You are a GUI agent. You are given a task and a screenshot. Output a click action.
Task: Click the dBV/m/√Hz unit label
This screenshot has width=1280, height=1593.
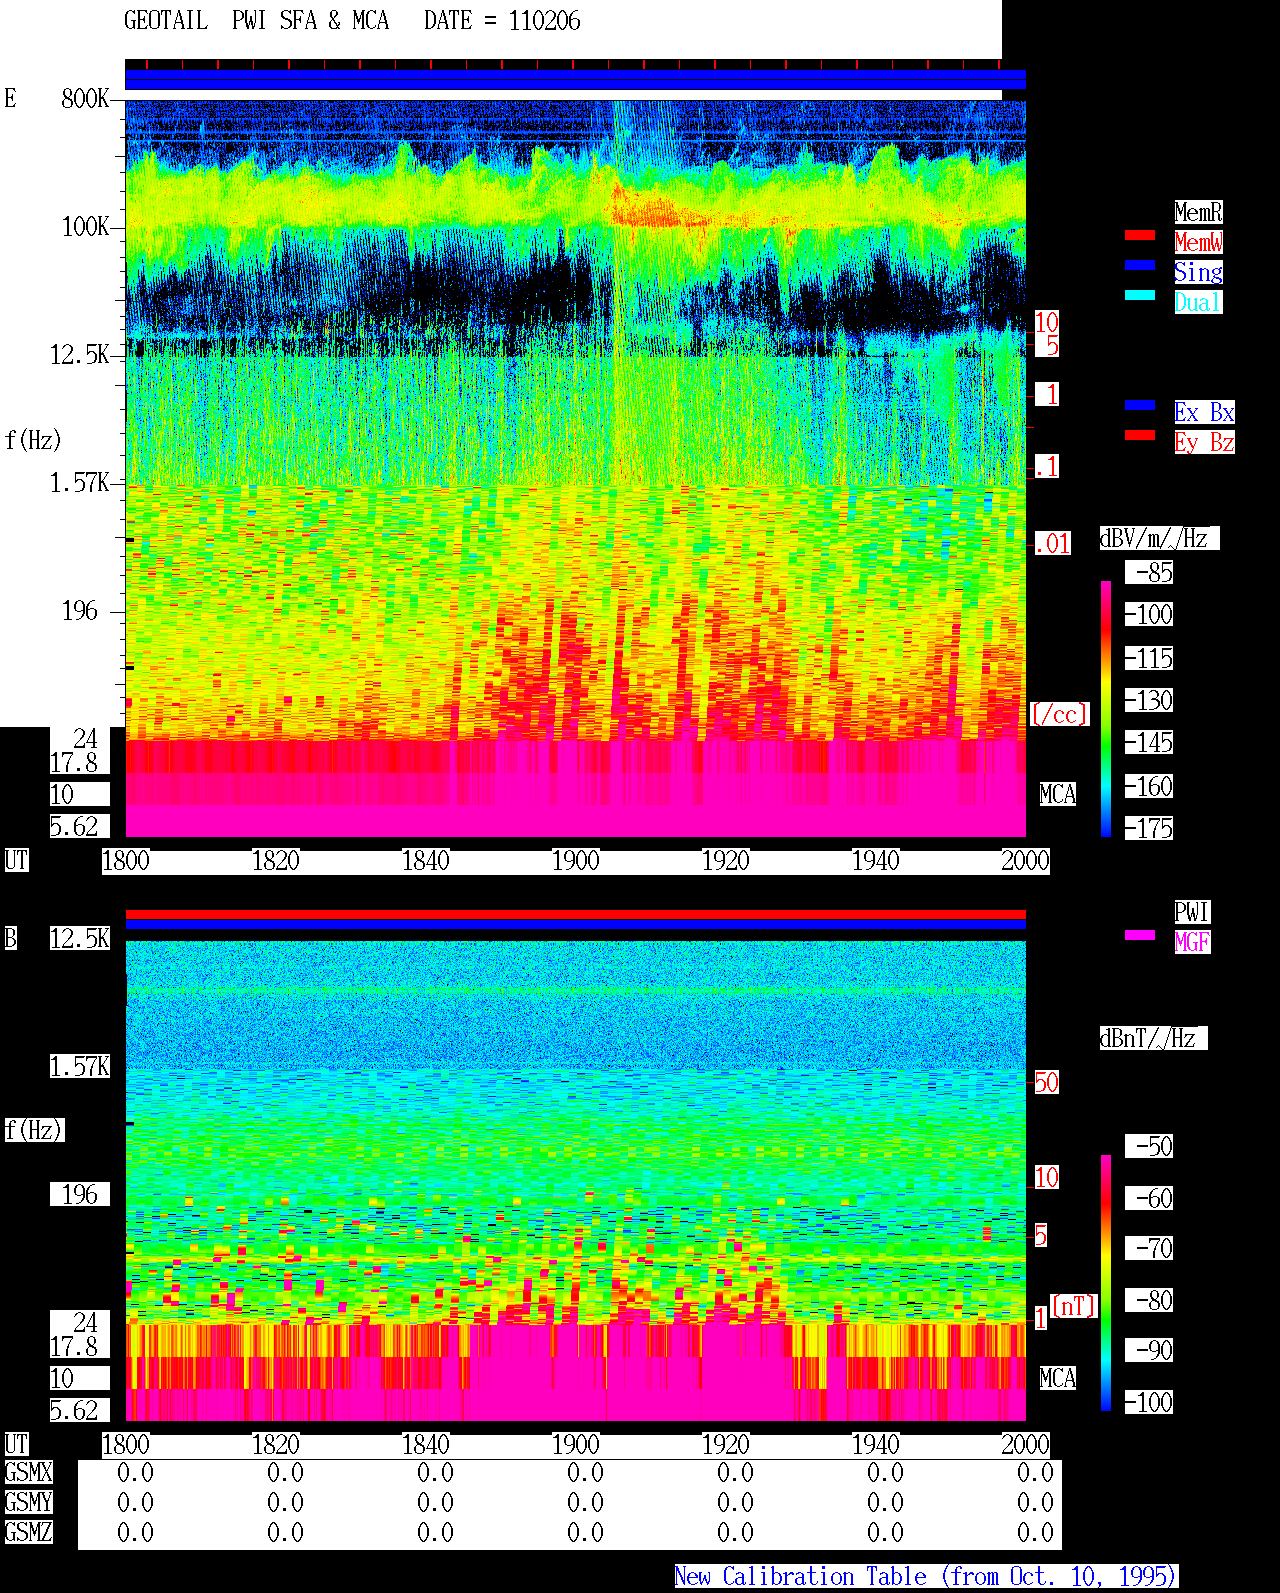coord(1159,538)
